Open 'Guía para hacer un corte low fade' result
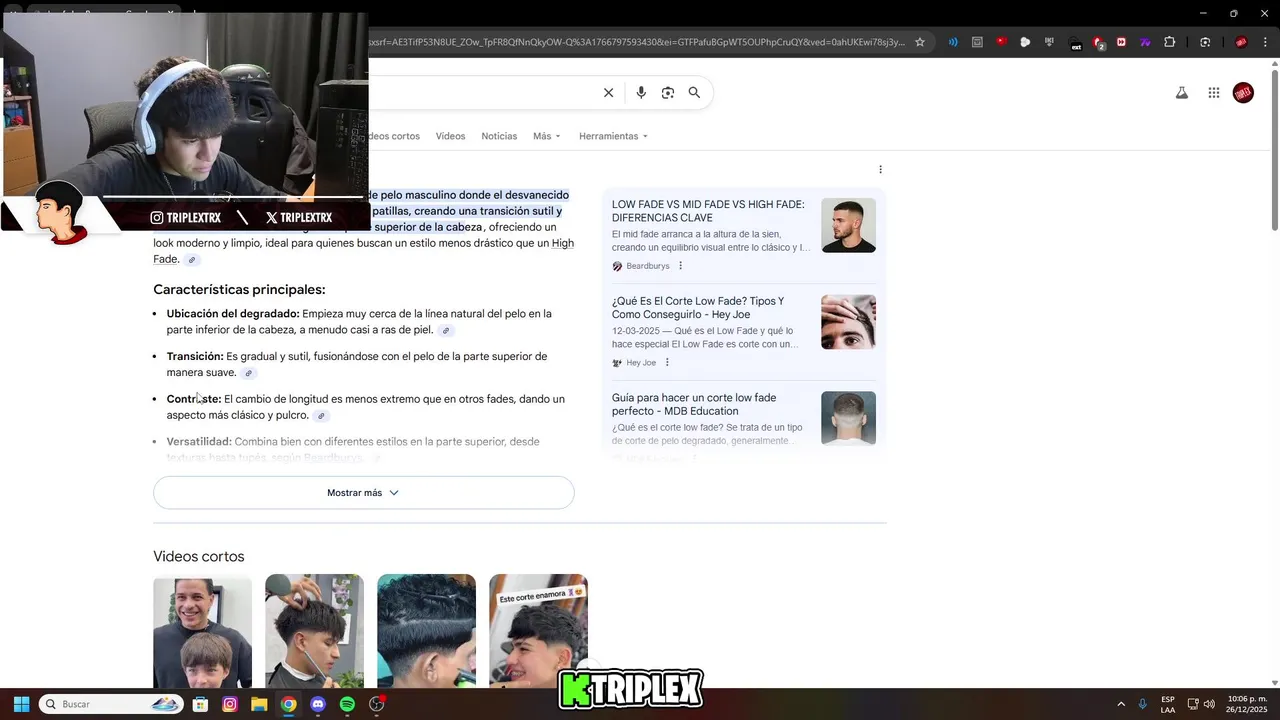This screenshot has width=1280, height=720. tap(694, 404)
